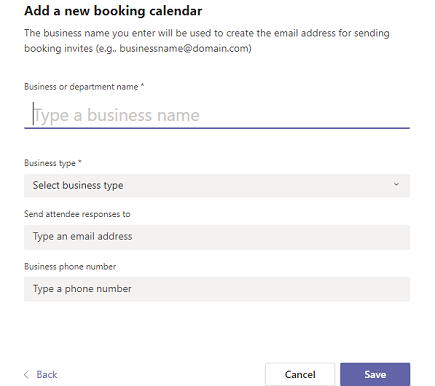The image size is (435, 386).
Task: Click the left-pointing Back chevron icon
Action: tap(26, 375)
